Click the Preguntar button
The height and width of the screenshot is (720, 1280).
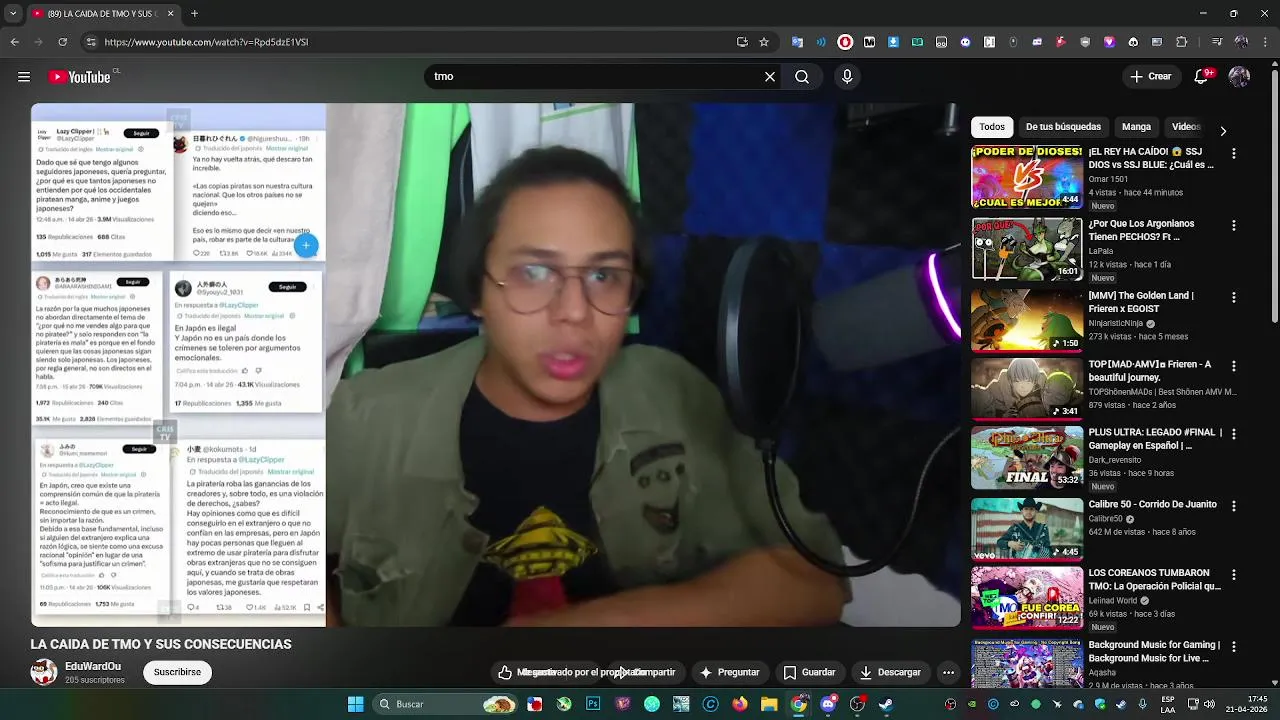(x=729, y=673)
